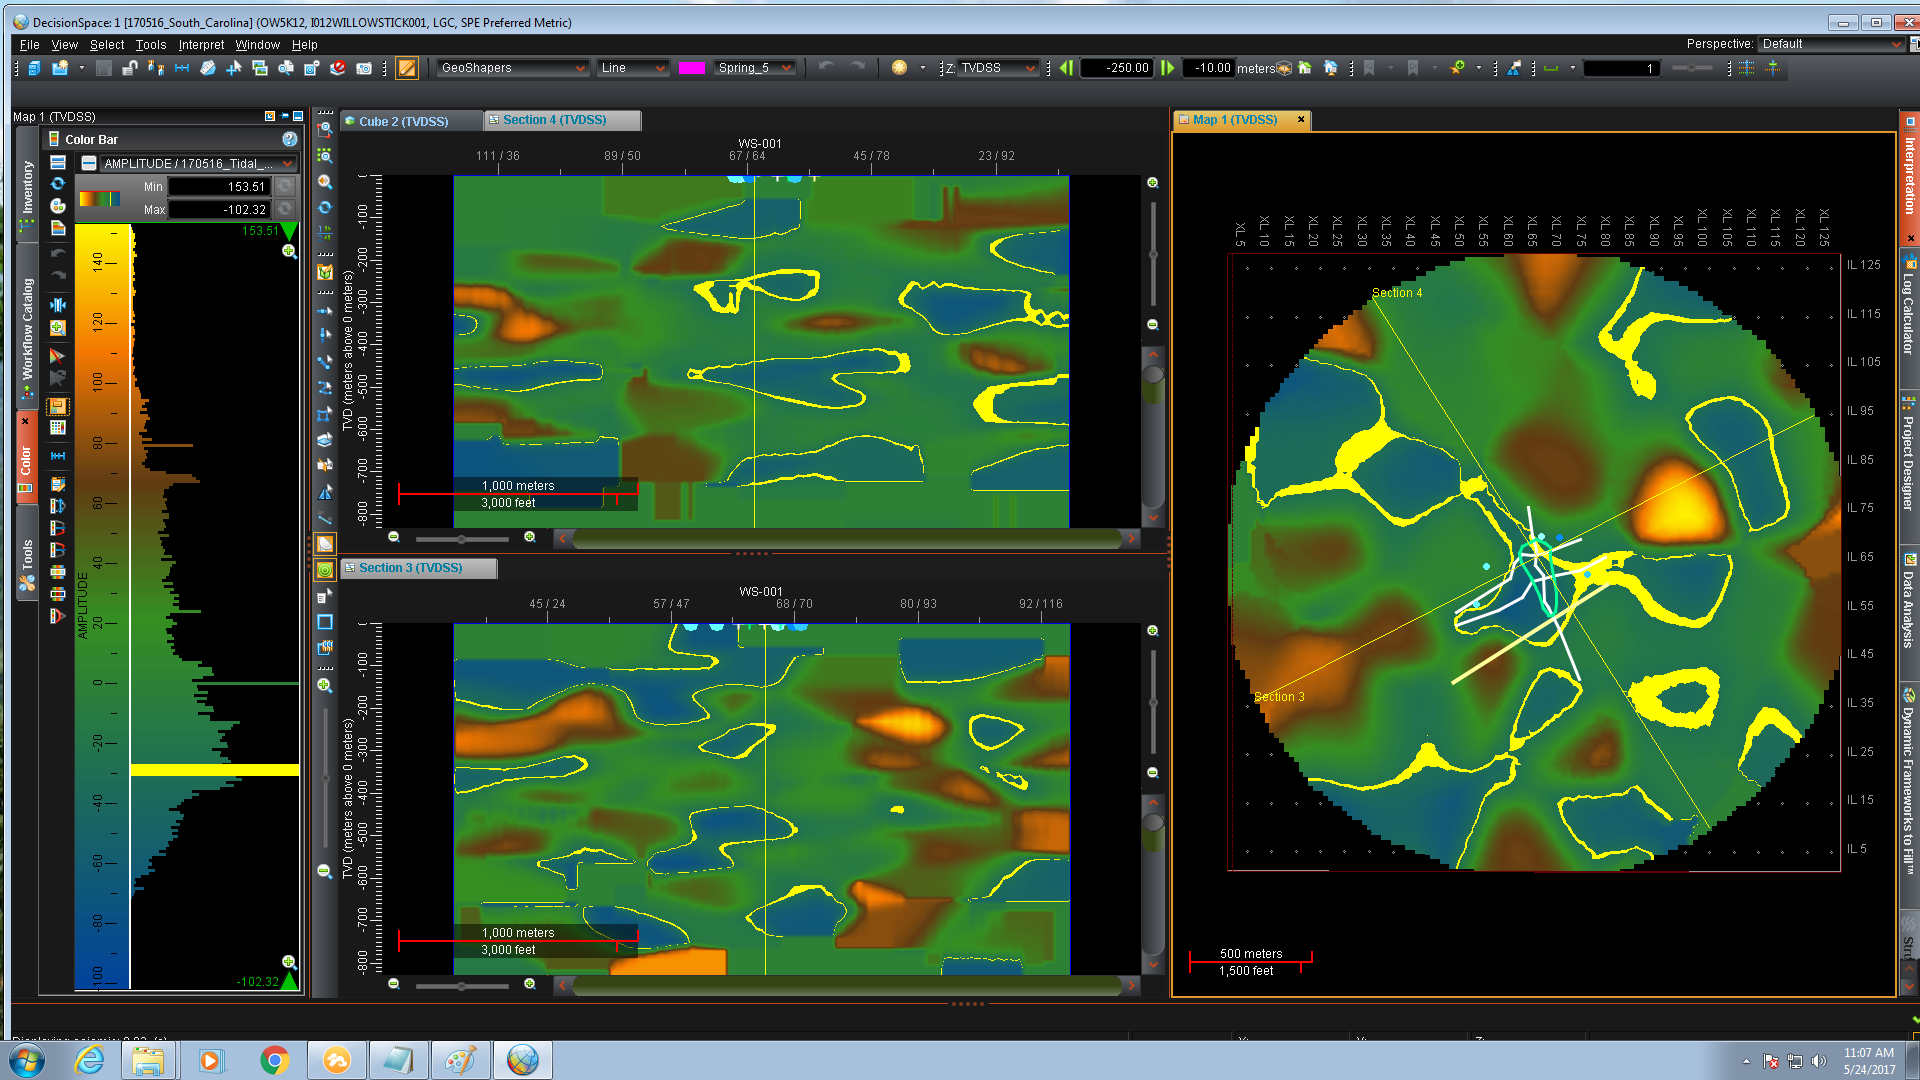Open Color Bar help question icon
Viewport: 1920px width, 1080px height.
click(290, 139)
